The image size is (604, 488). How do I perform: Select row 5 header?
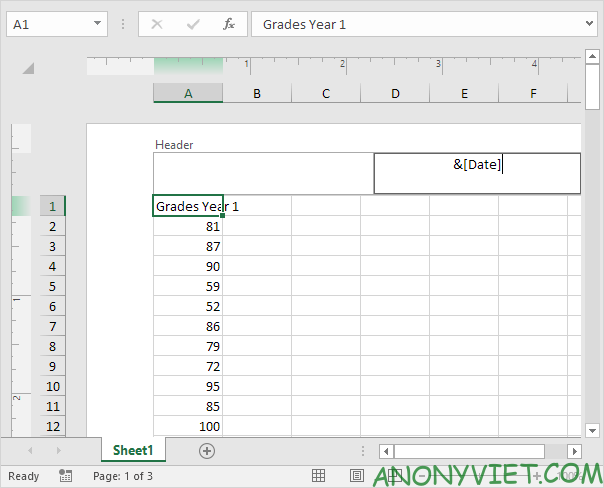(x=52, y=286)
